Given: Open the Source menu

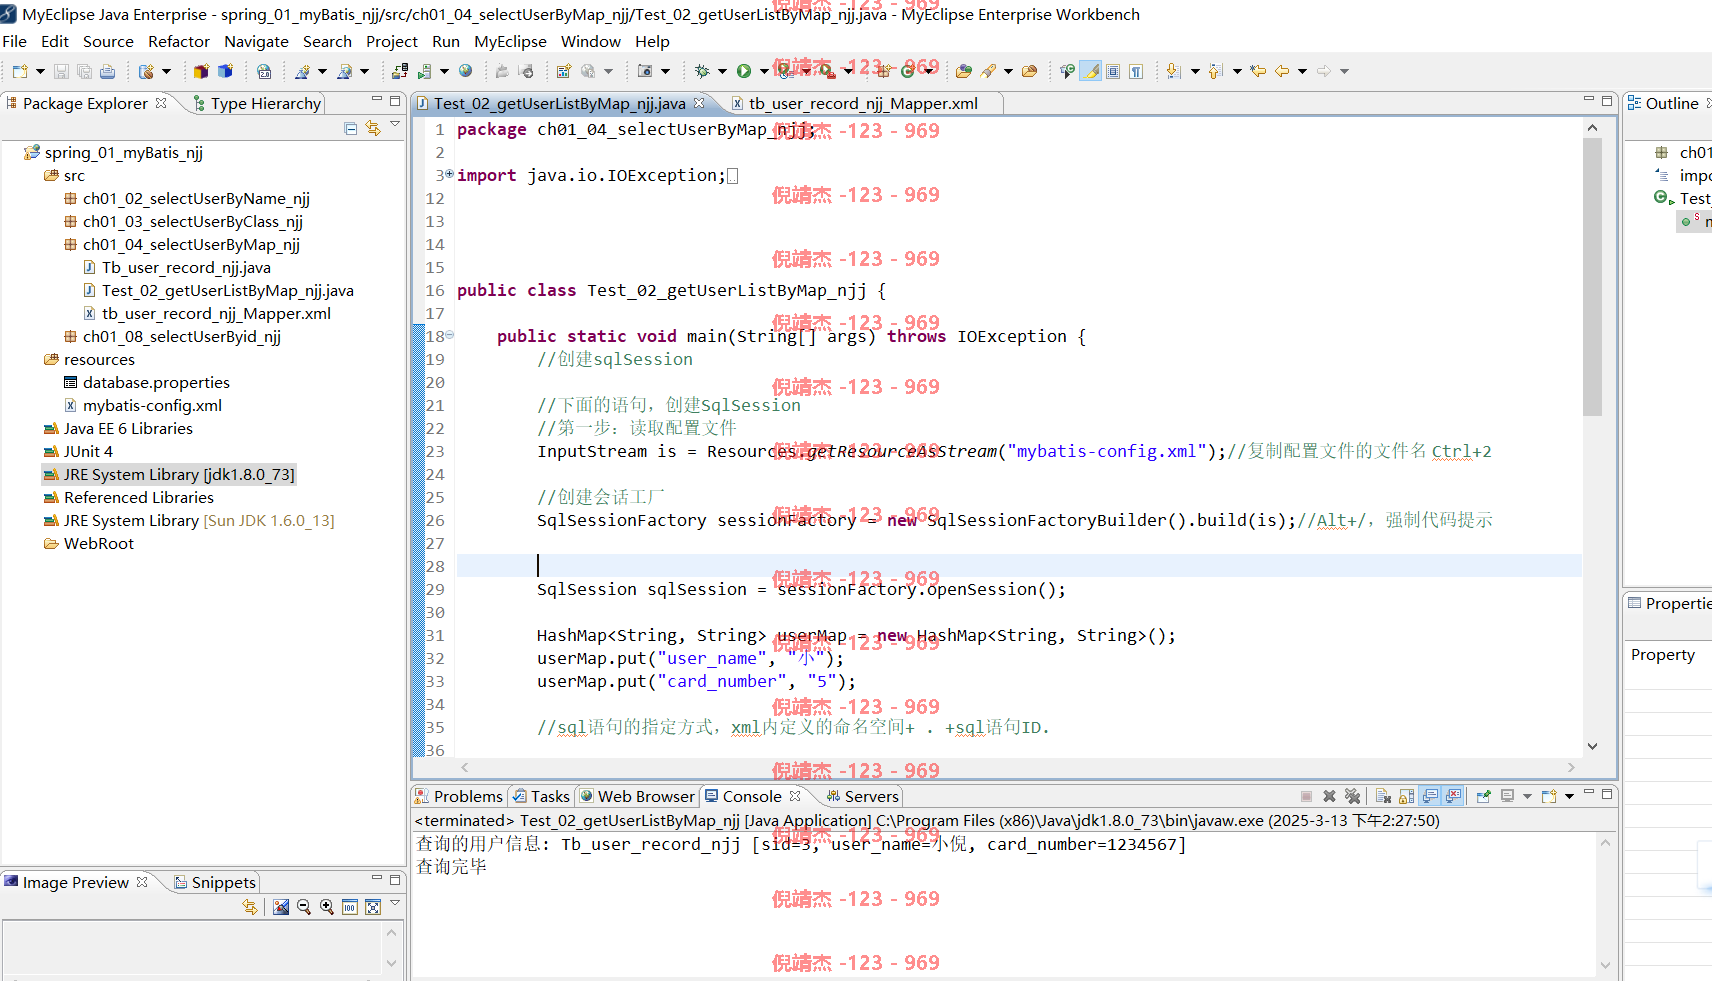Looking at the screenshot, I should point(108,42).
